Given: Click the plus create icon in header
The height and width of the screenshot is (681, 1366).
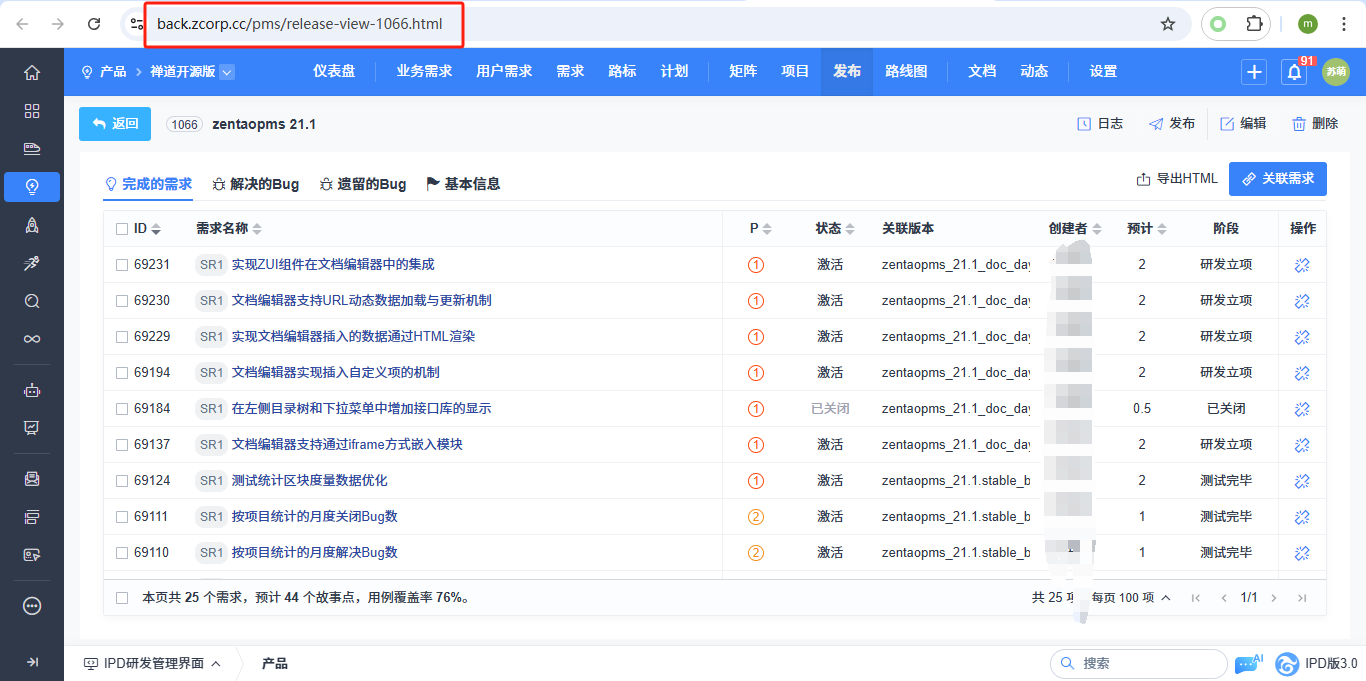Looking at the screenshot, I should [1254, 72].
